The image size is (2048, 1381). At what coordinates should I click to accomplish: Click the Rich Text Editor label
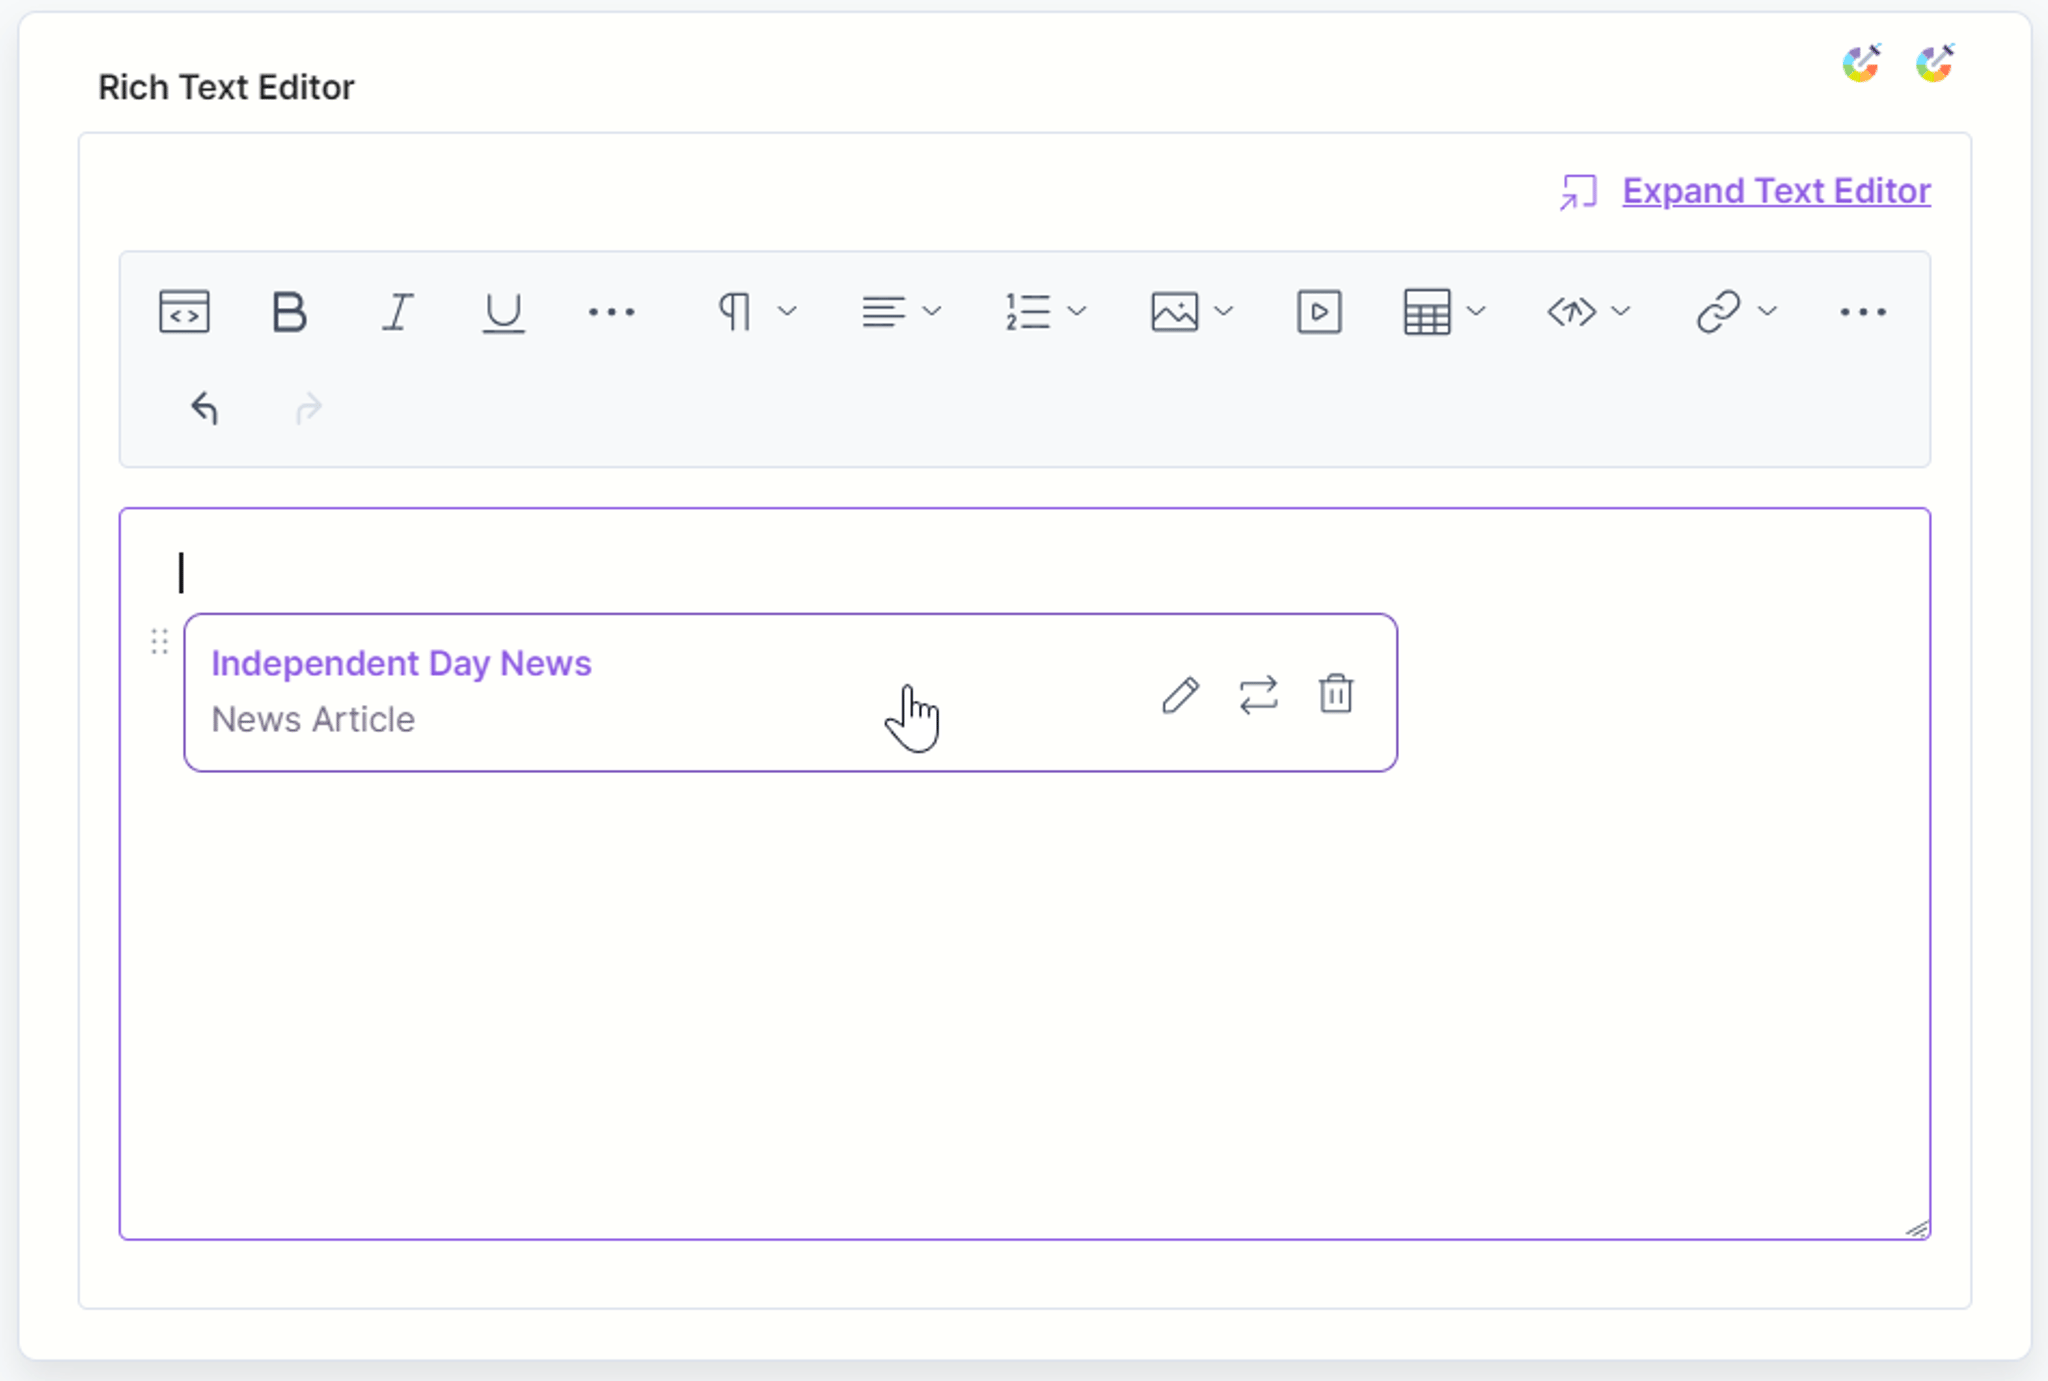click(x=226, y=87)
